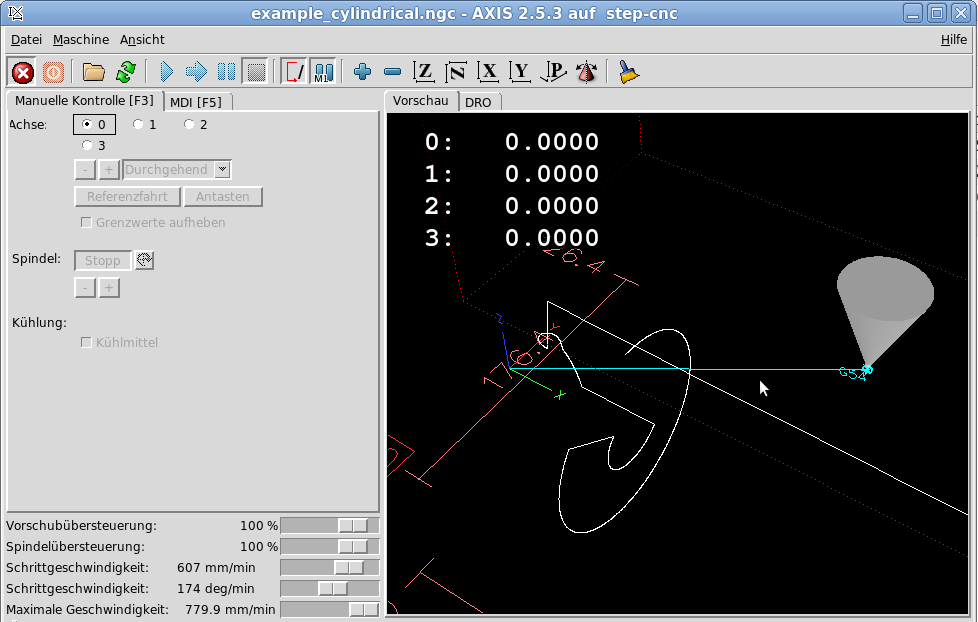Stop program execution
Screen dimensions: 978x622
tap(256, 72)
